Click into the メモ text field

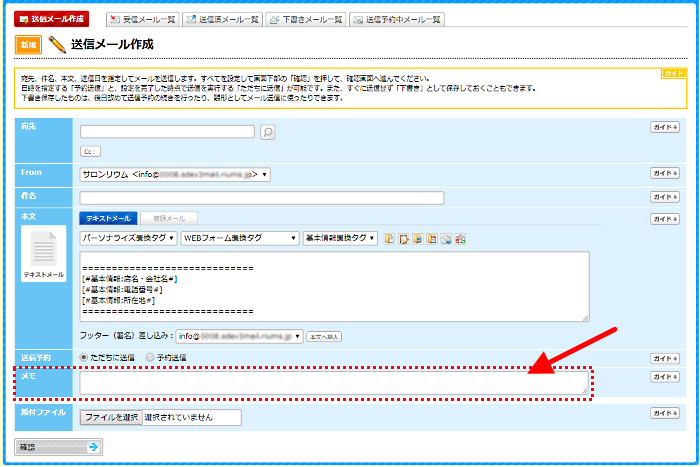pyautogui.click(x=334, y=383)
